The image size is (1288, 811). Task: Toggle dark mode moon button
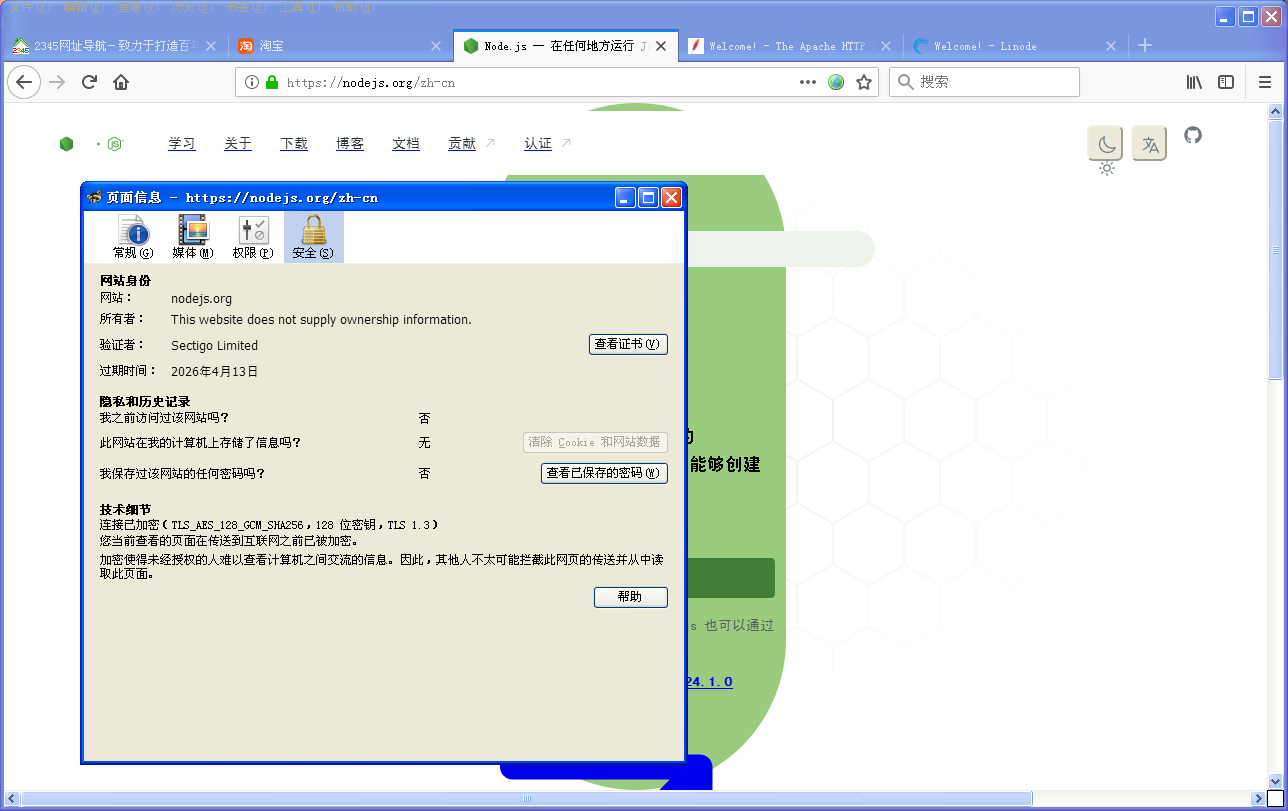[x=1106, y=144]
